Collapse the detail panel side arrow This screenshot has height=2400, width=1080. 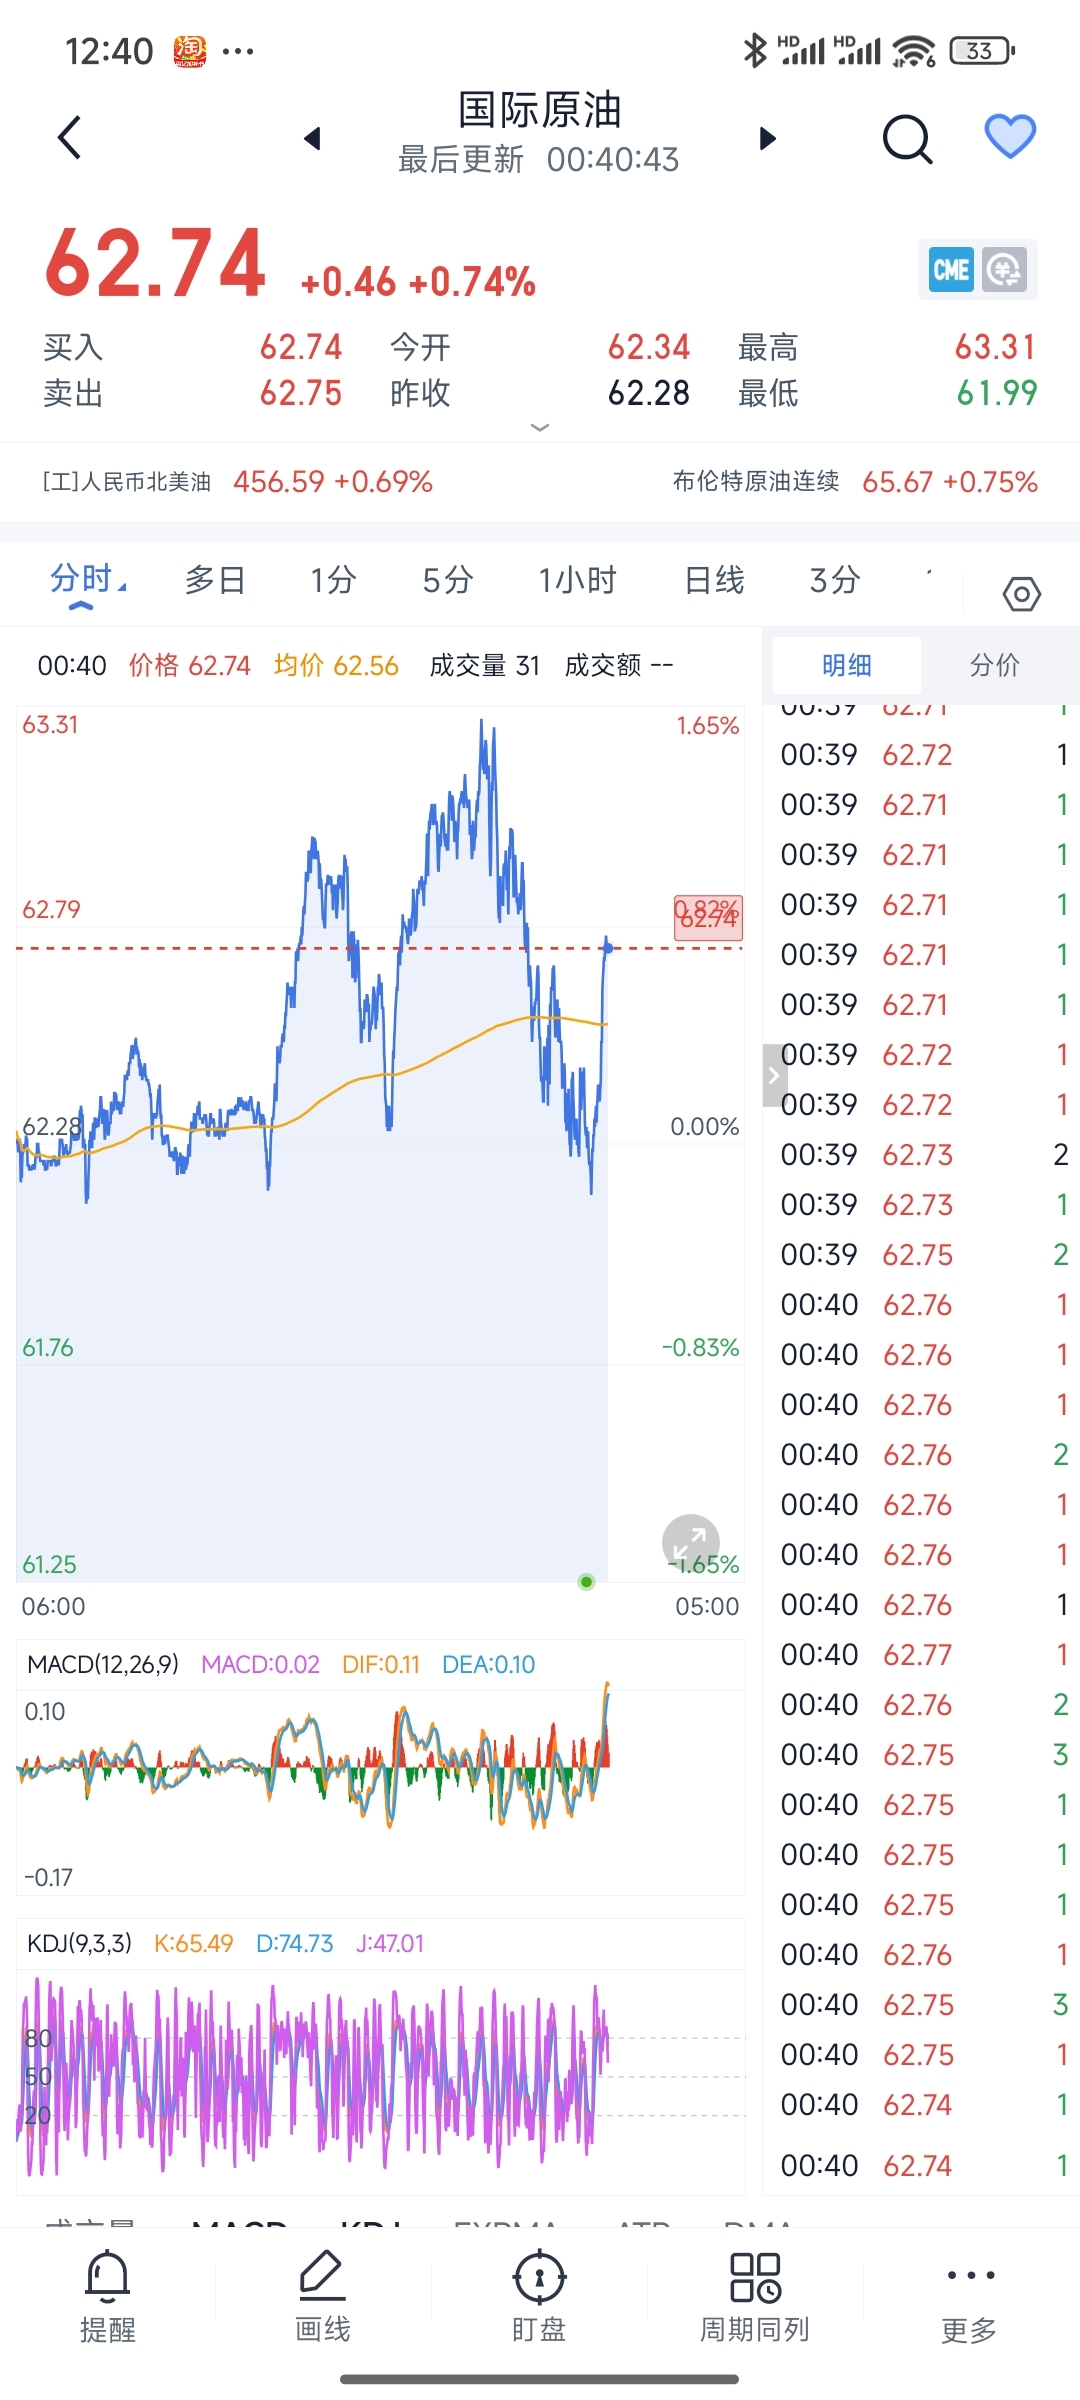click(774, 1076)
